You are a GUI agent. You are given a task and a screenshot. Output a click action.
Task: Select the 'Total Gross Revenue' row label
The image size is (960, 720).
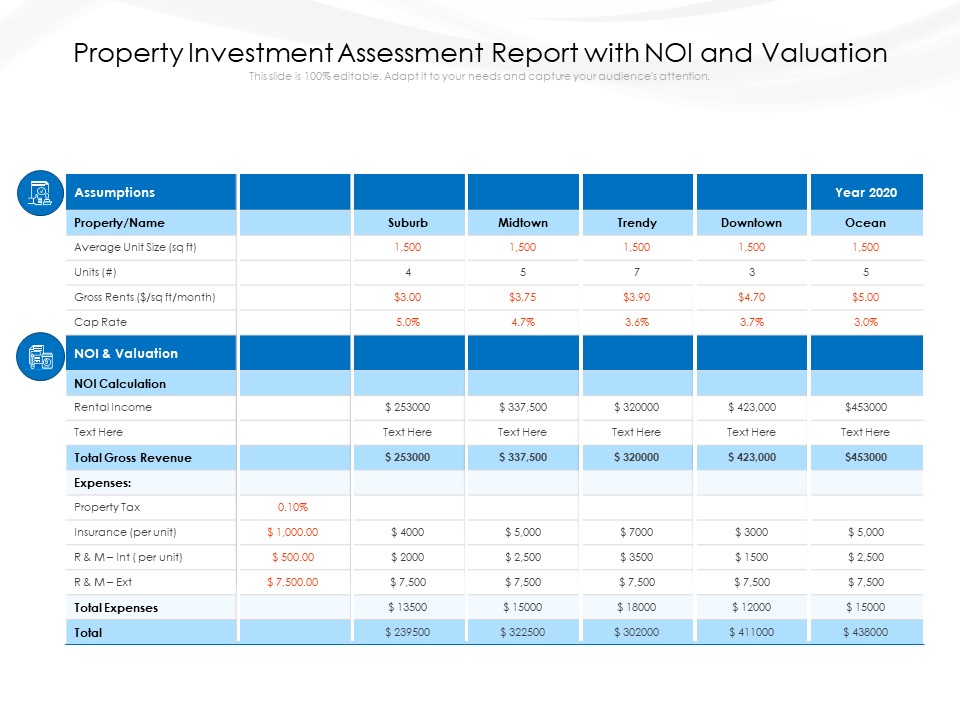(133, 458)
